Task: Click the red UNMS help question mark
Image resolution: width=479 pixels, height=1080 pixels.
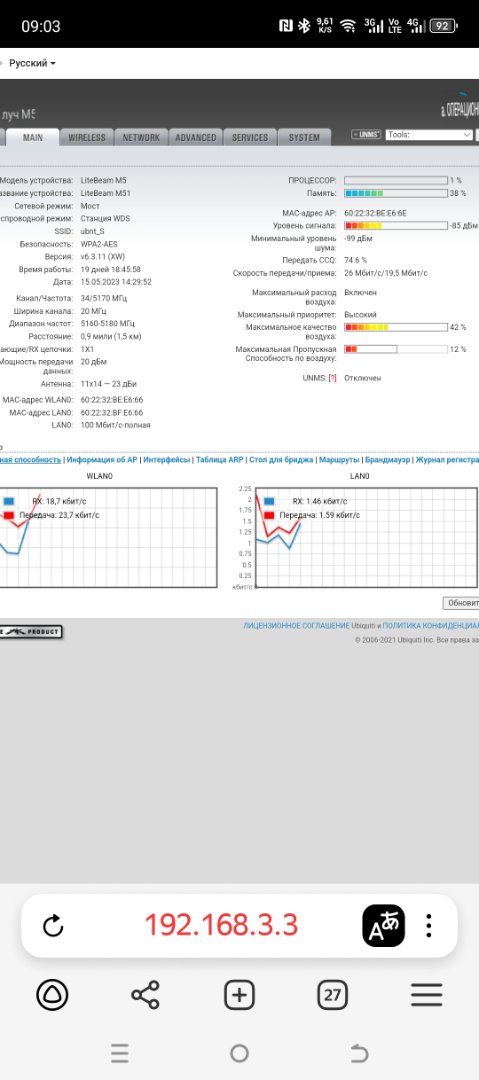Action: [332, 378]
